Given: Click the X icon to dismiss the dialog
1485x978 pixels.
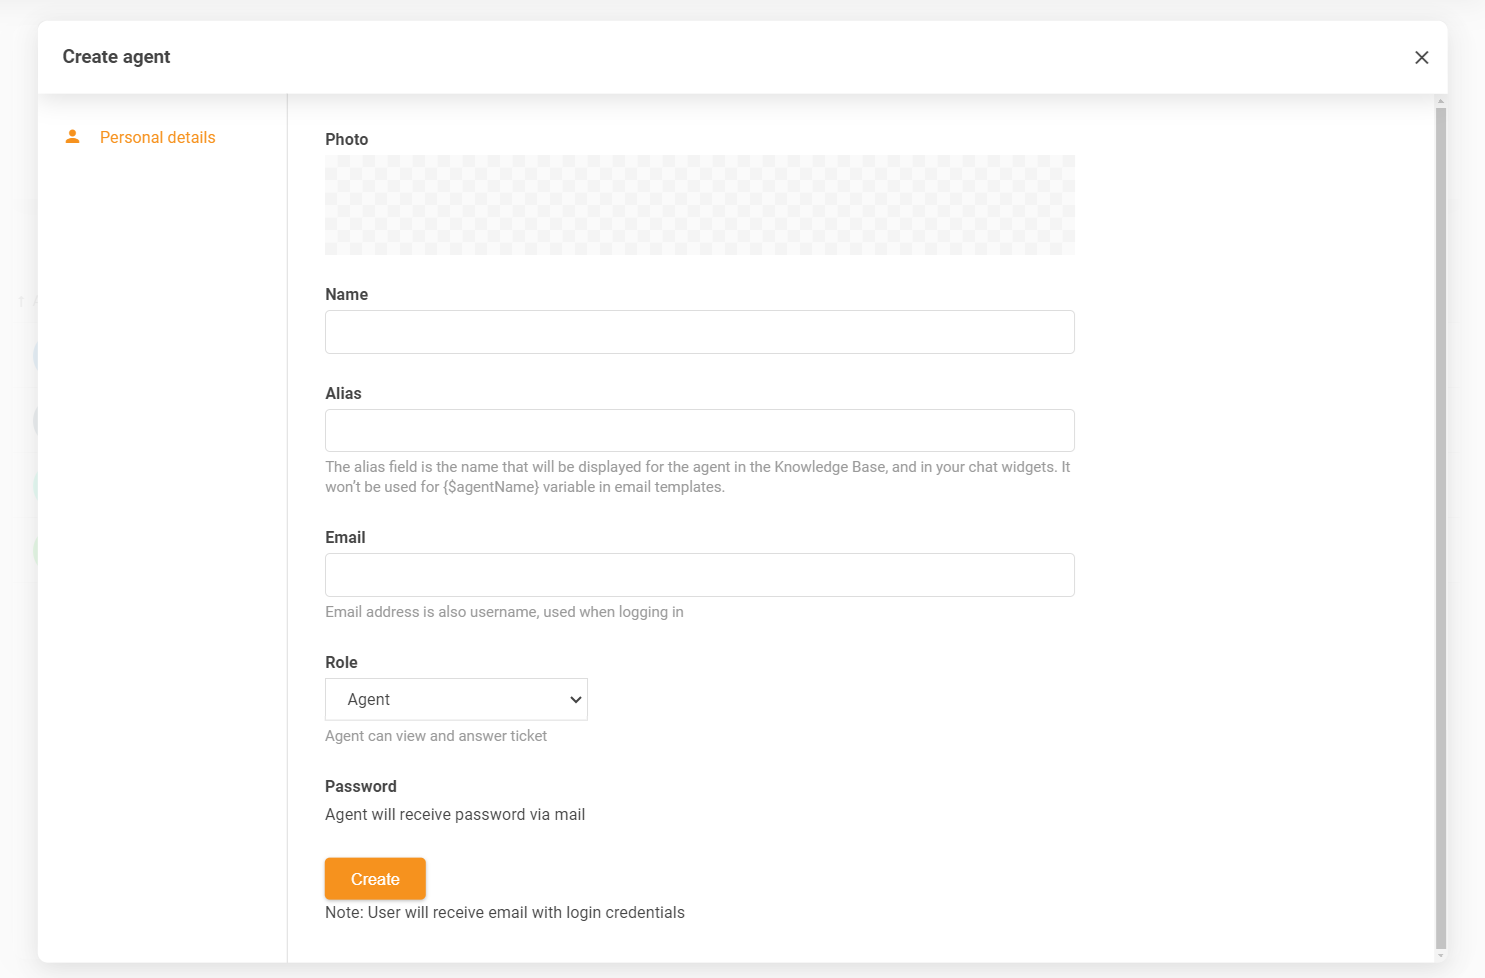Looking at the screenshot, I should [1421, 57].
